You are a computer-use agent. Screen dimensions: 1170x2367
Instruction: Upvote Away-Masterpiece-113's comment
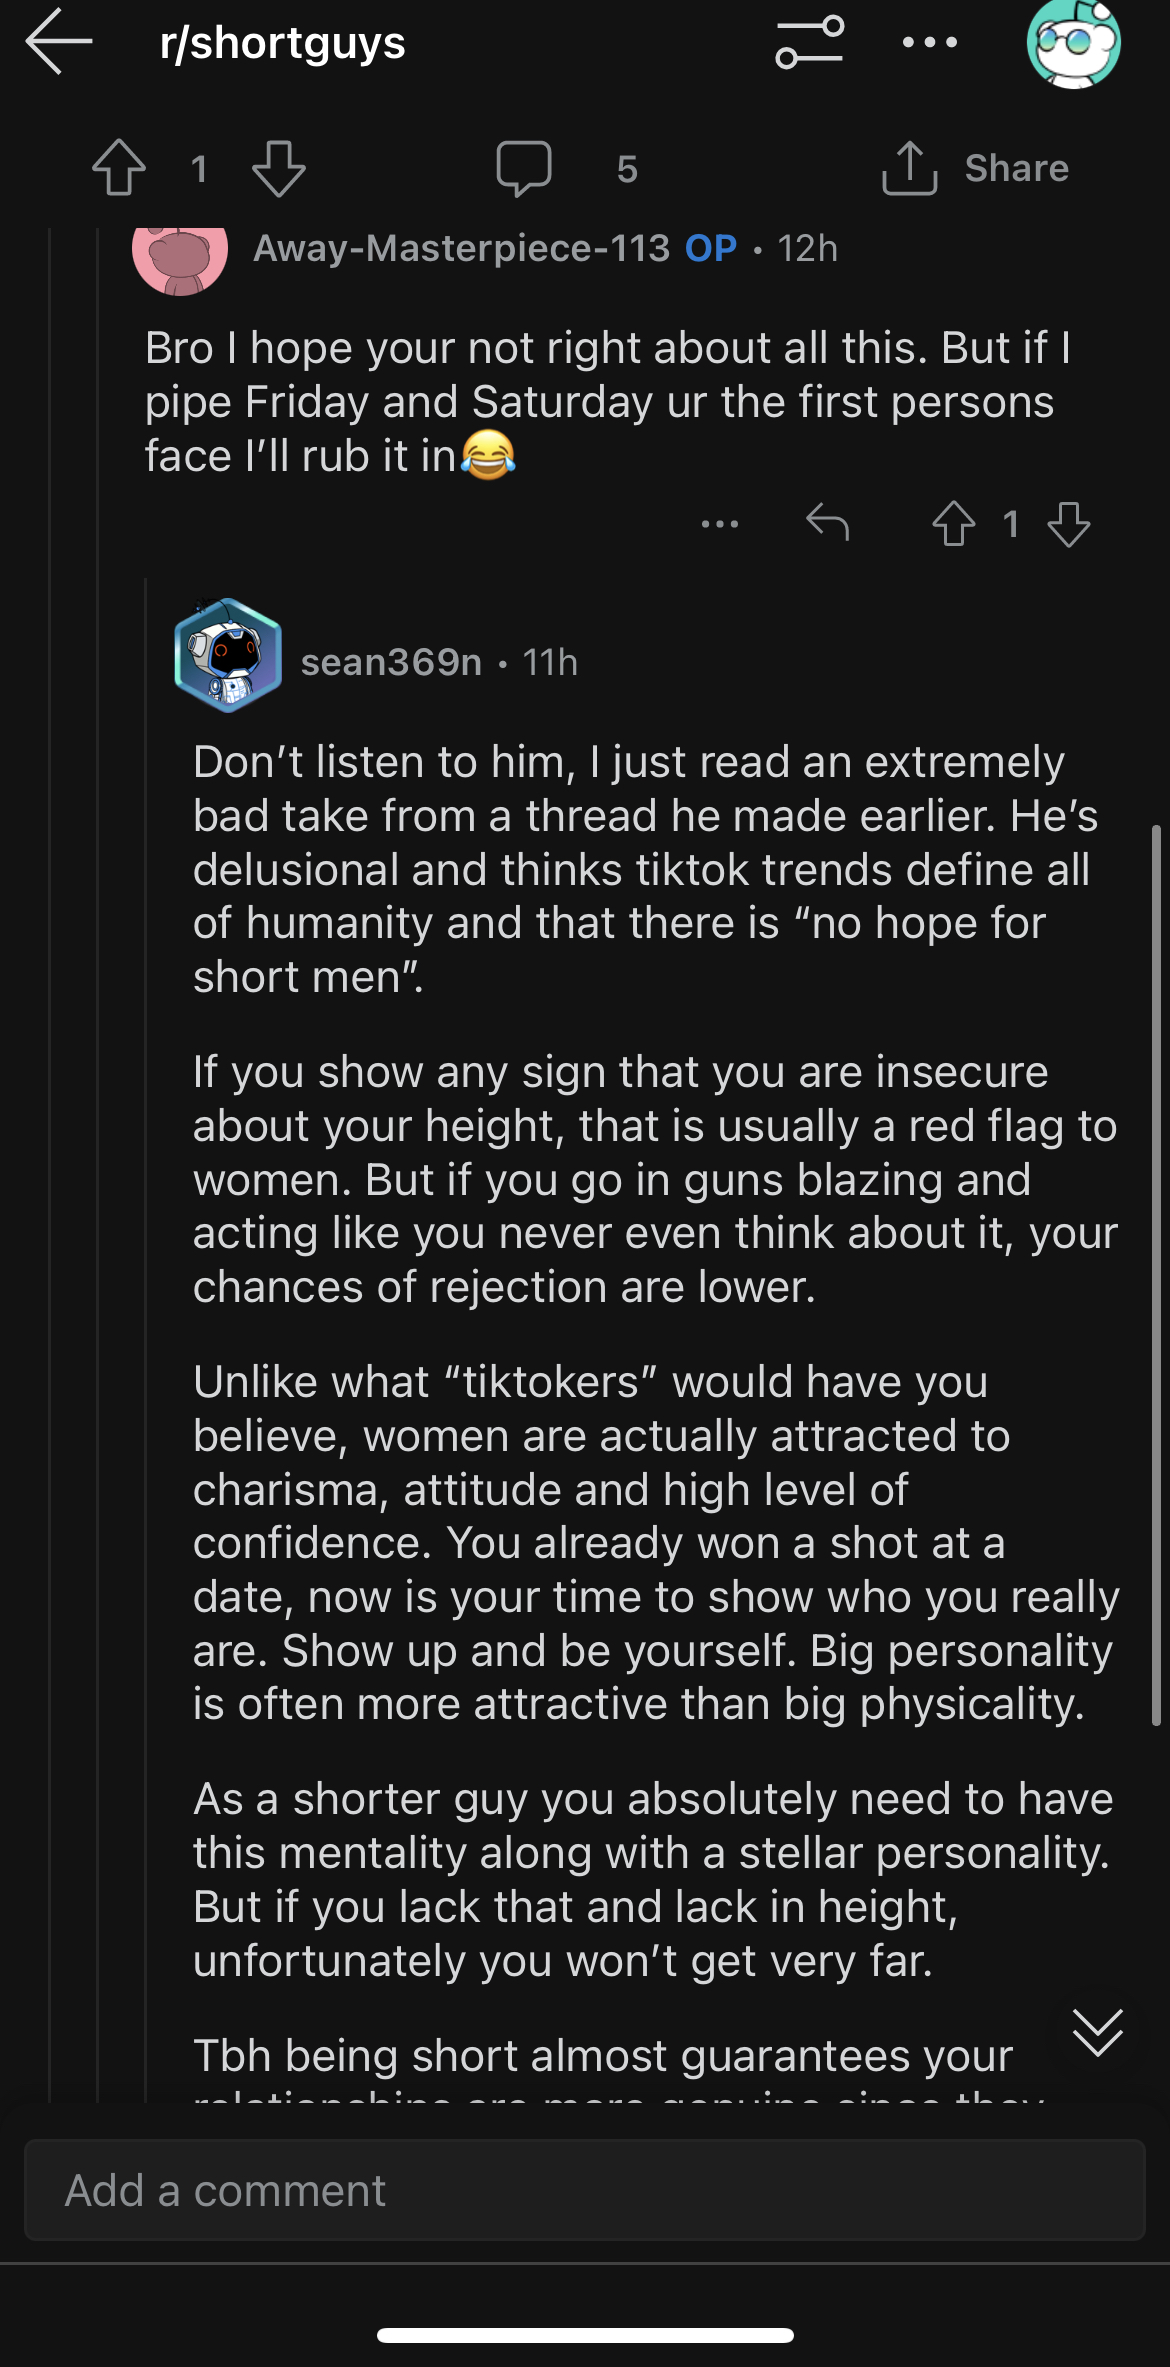pos(953,523)
